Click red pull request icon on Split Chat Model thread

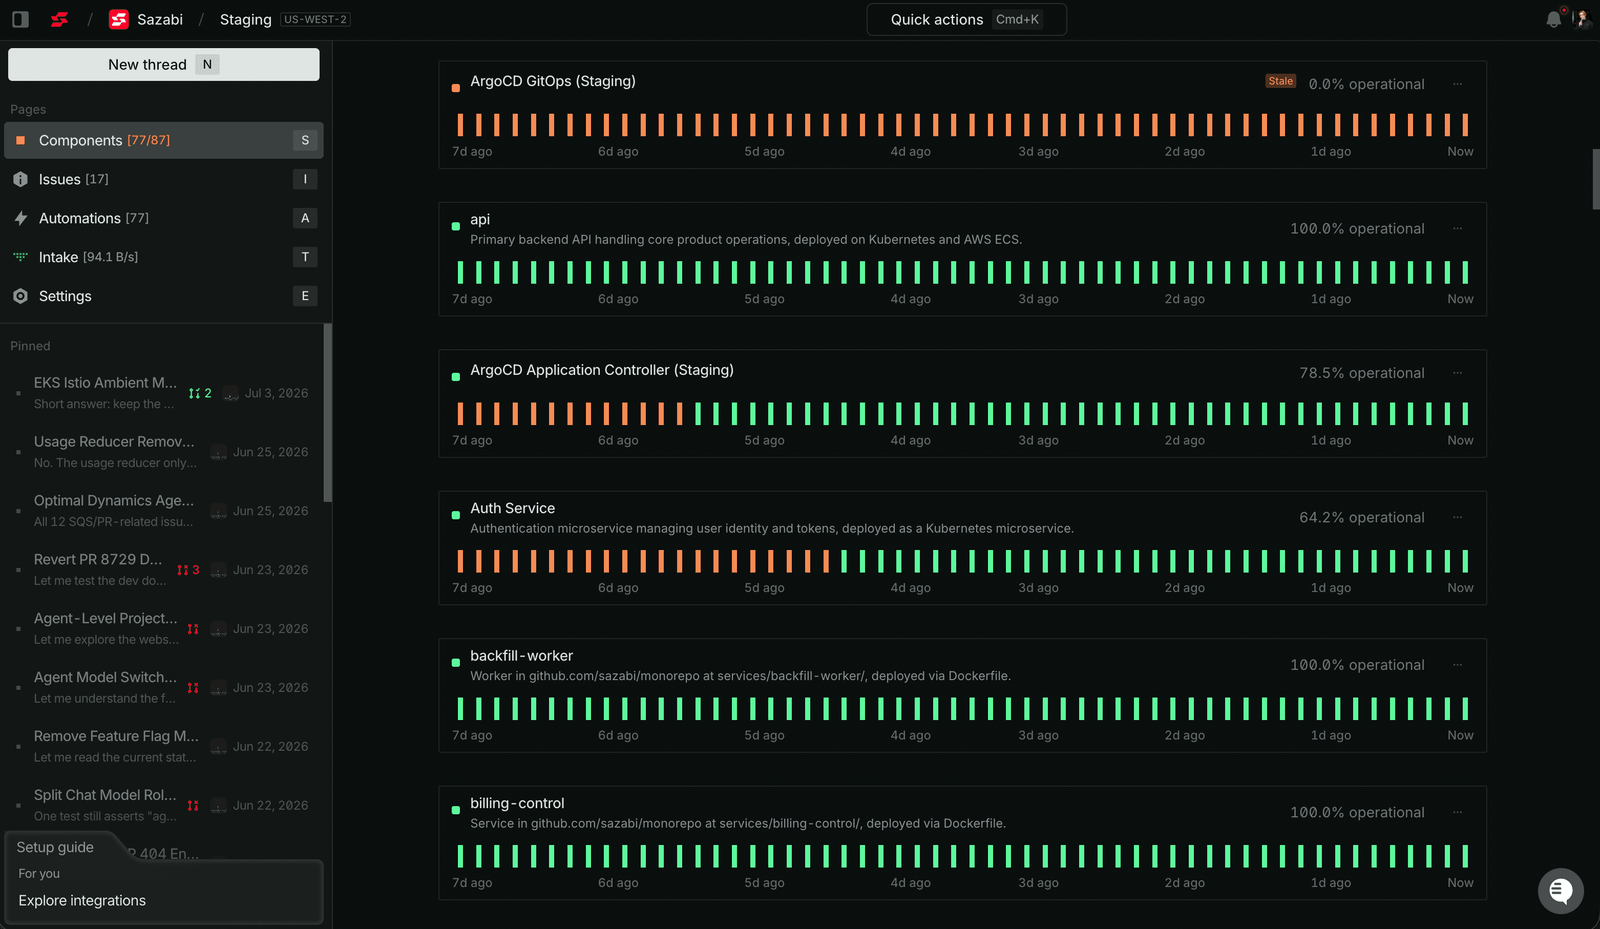click(x=193, y=806)
